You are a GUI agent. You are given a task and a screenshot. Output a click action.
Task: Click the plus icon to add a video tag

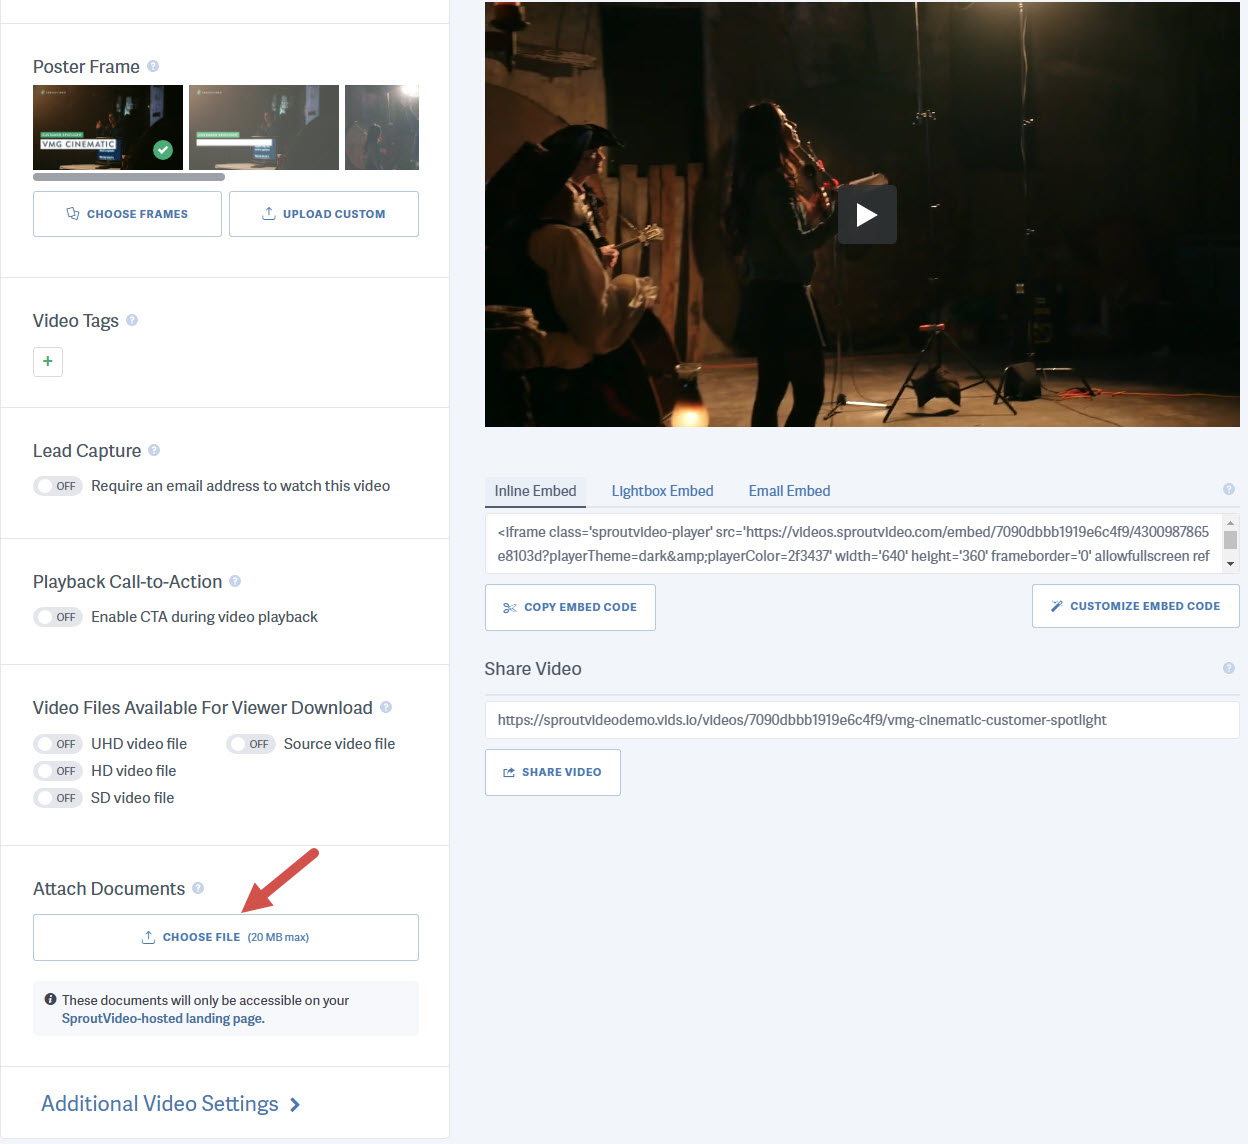click(x=47, y=362)
